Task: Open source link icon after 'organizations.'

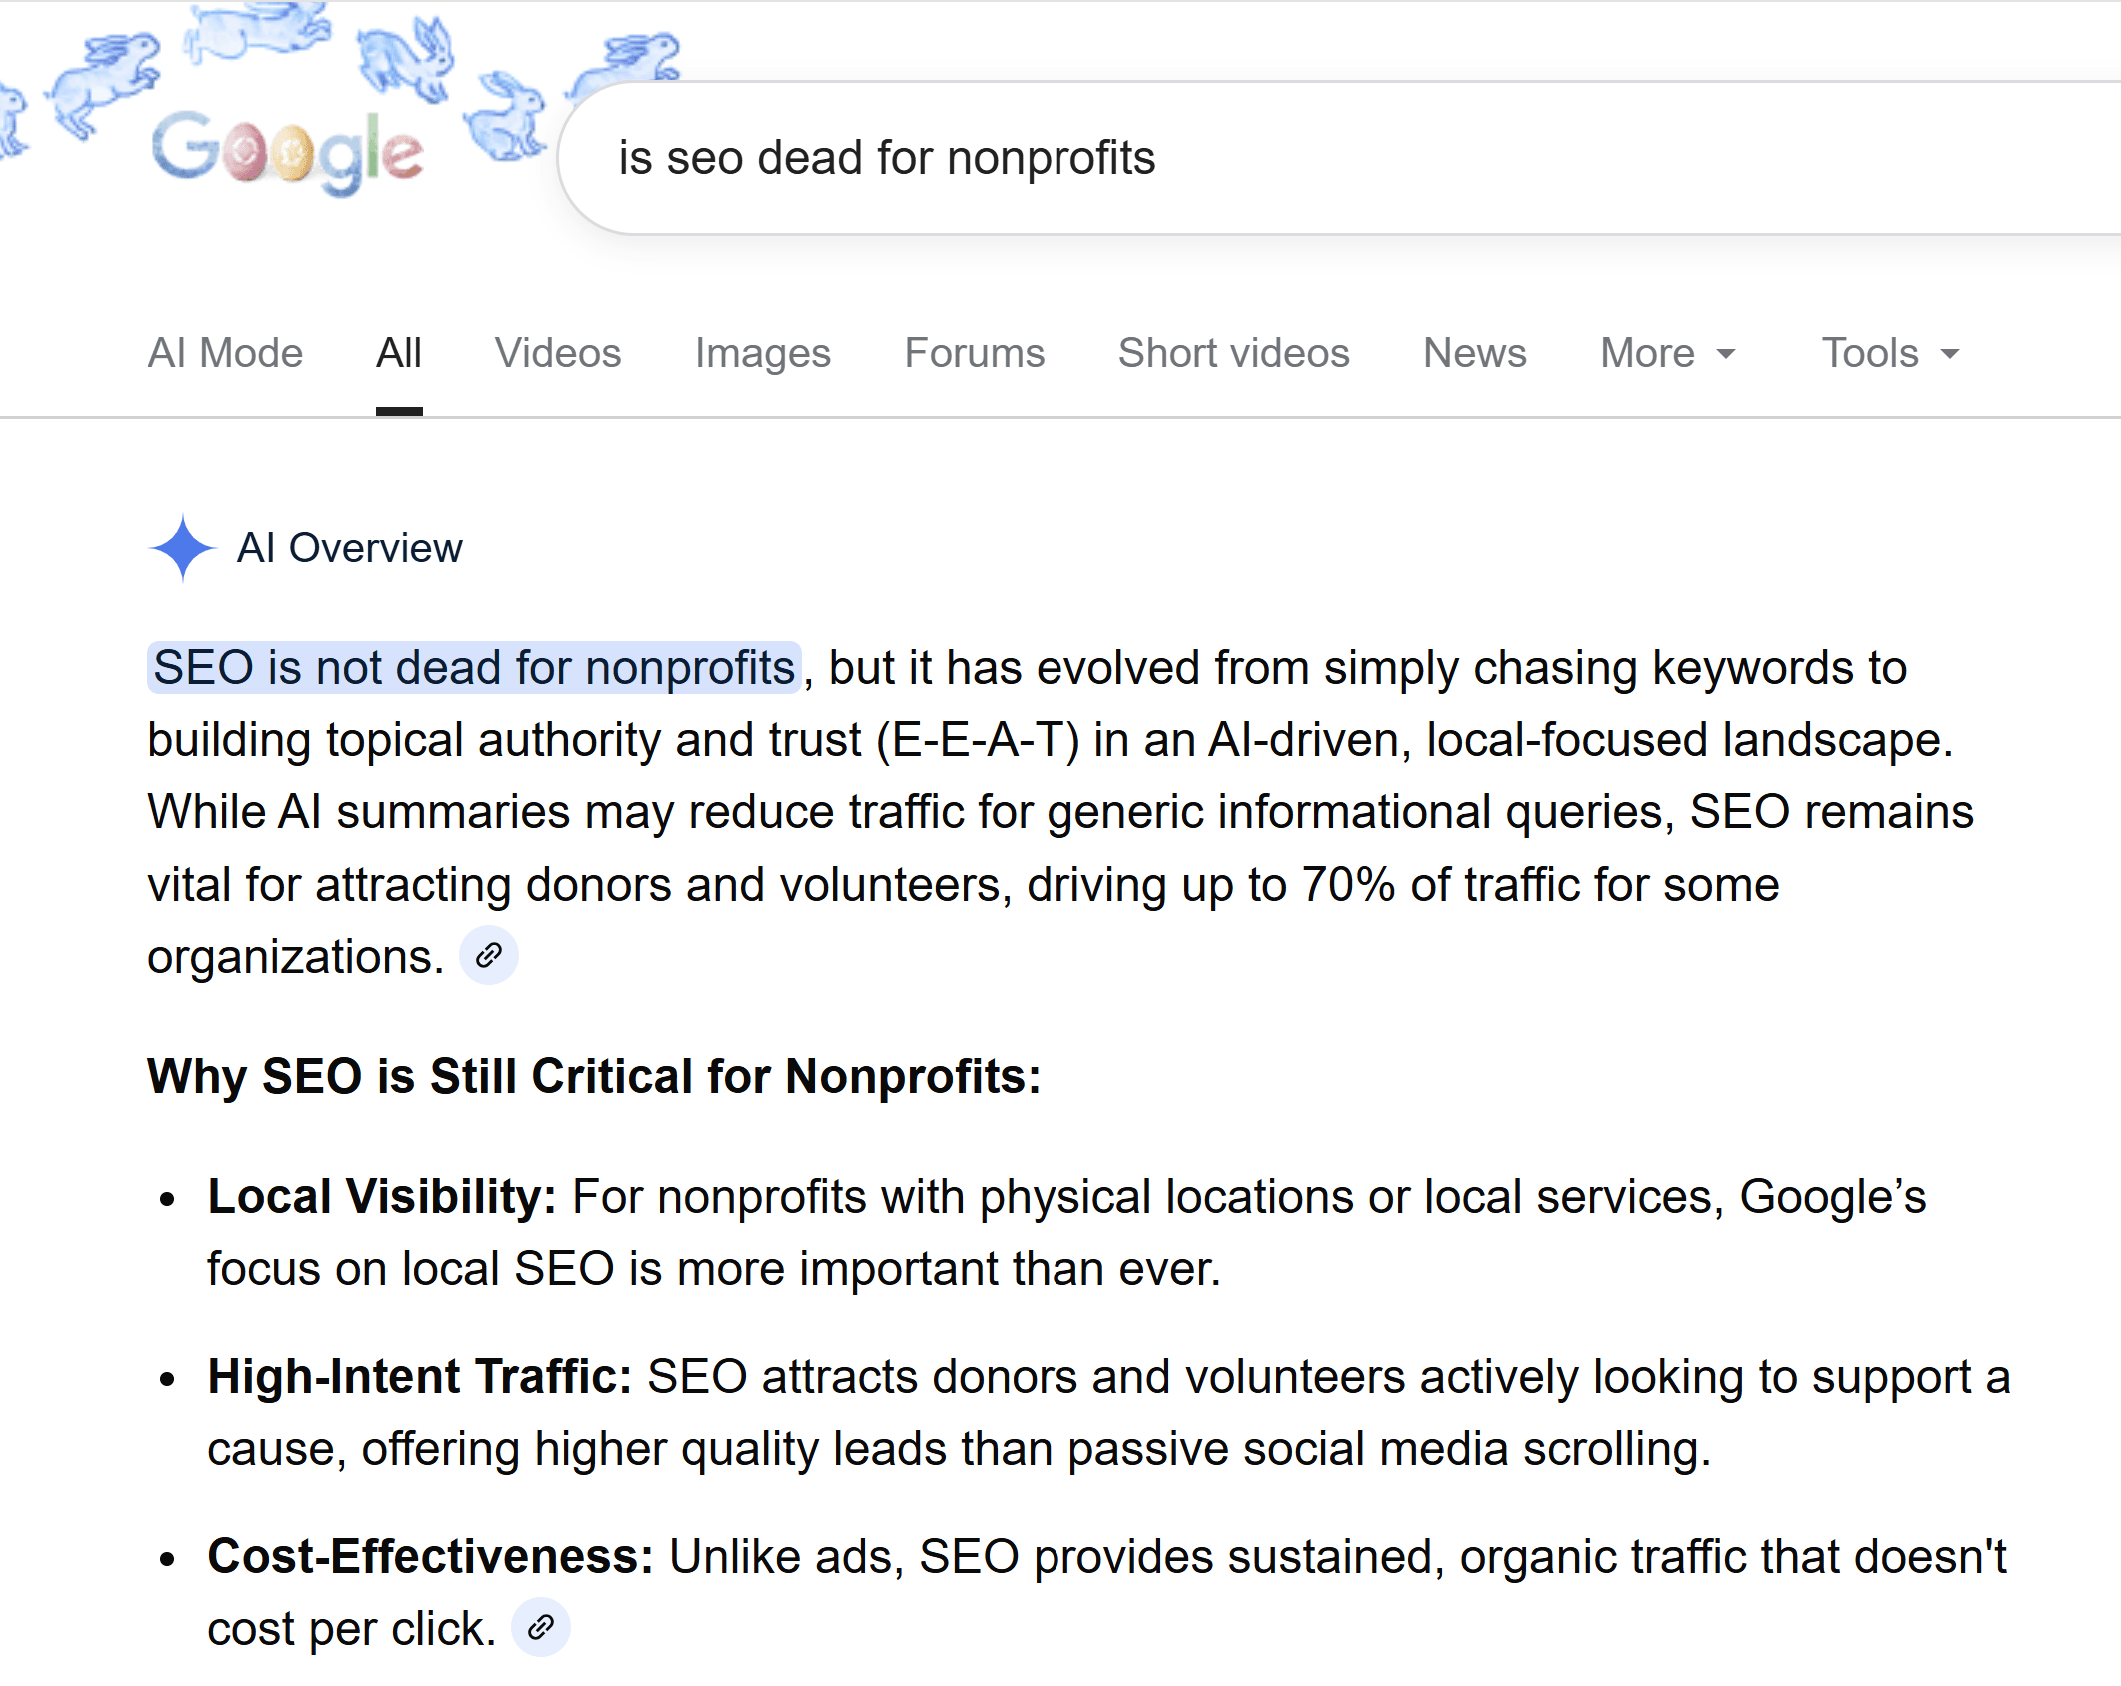Action: coord(488,956)
